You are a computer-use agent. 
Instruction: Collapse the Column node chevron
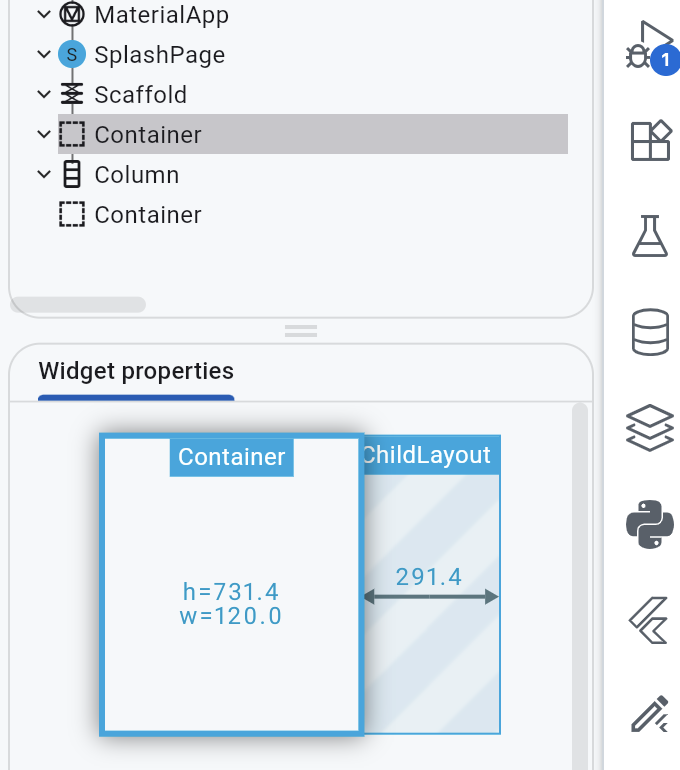click(x=44, y=174)
